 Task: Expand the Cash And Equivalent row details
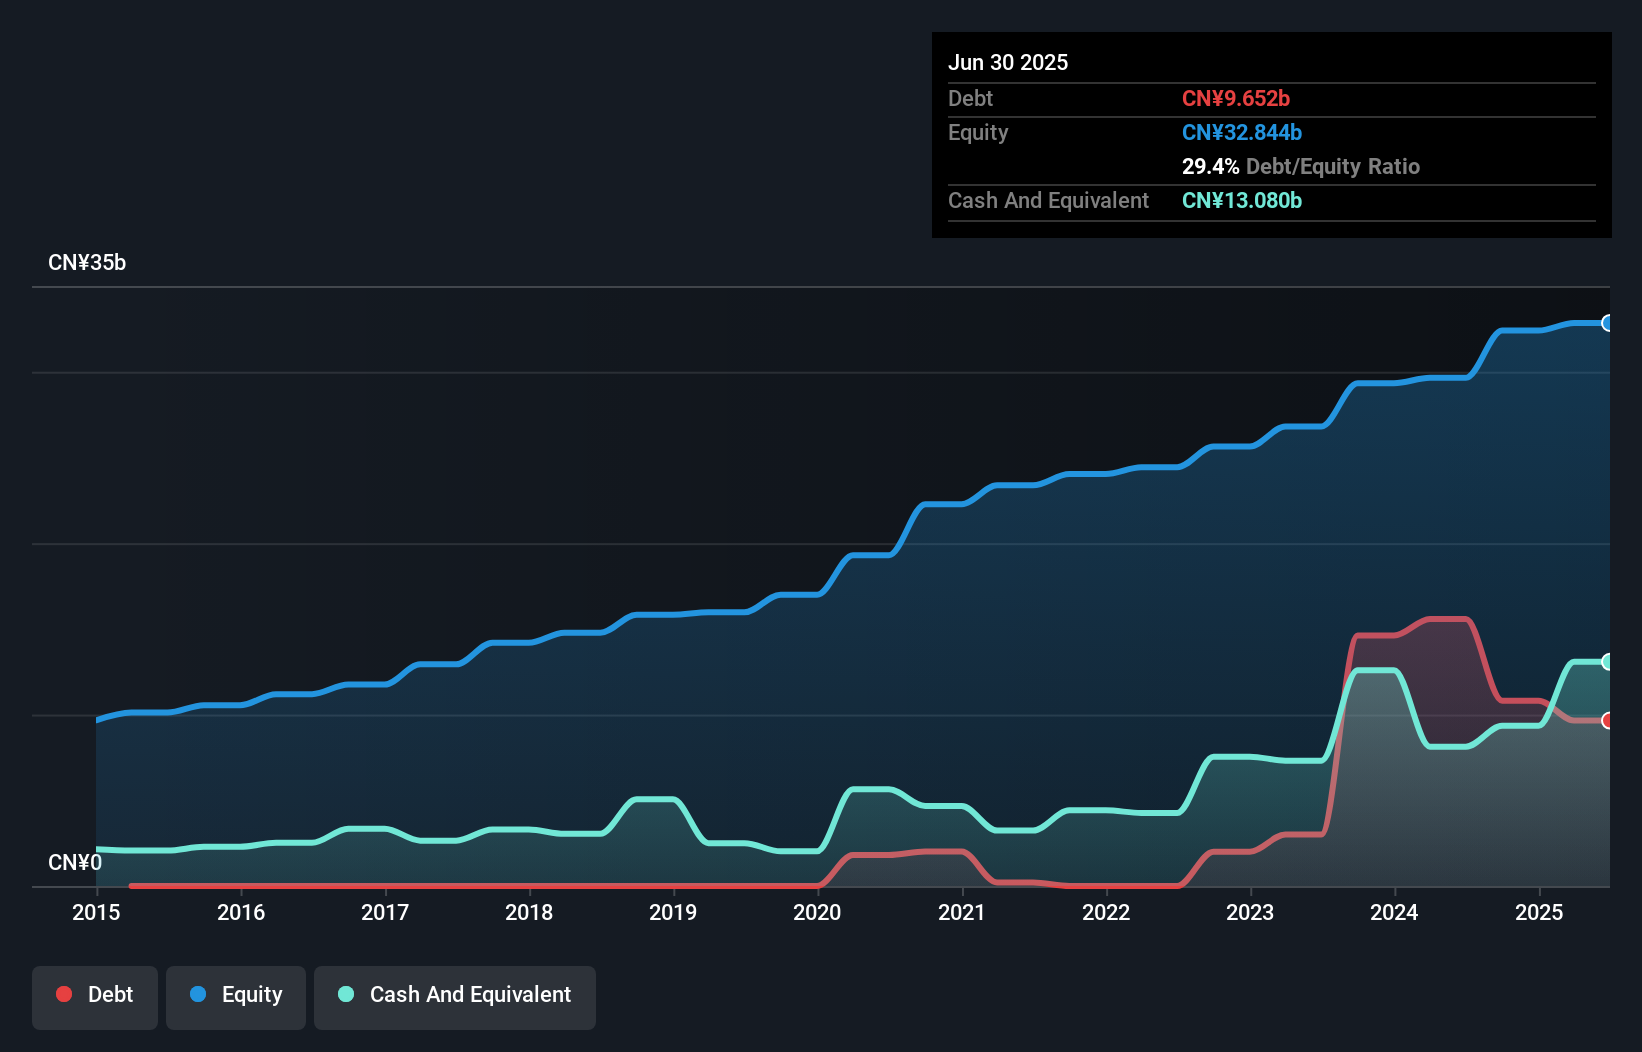point(1047,200)
